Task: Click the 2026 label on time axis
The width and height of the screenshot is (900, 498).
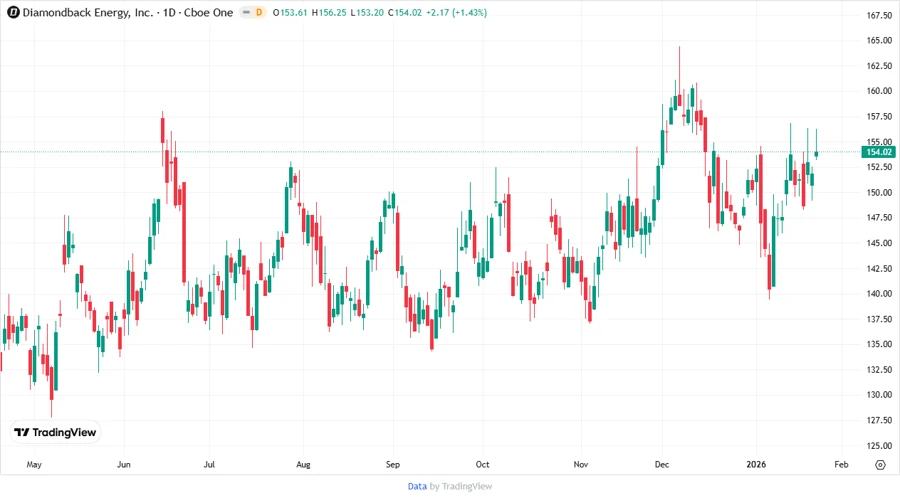Action: 756,465
